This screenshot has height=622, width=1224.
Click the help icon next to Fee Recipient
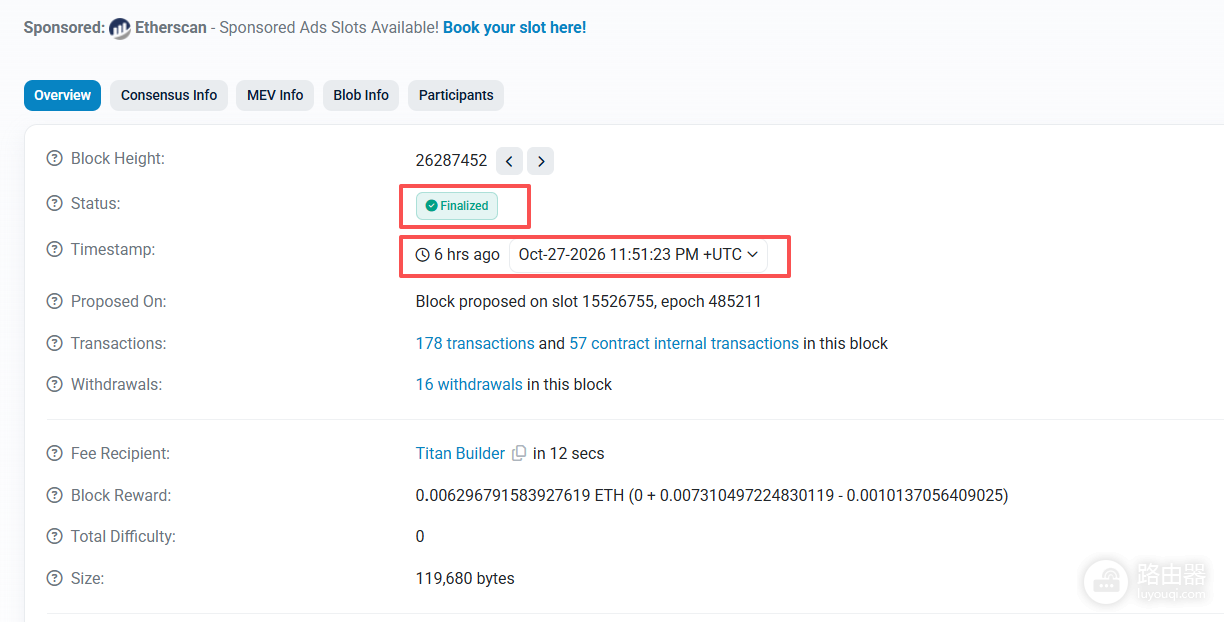coord(55,454)
